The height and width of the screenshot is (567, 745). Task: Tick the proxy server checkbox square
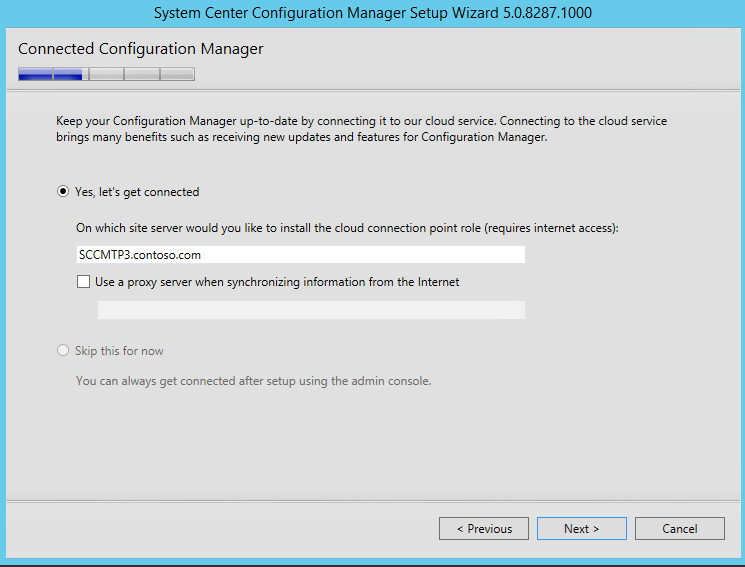pyautogui.click(x=83, y=281)
